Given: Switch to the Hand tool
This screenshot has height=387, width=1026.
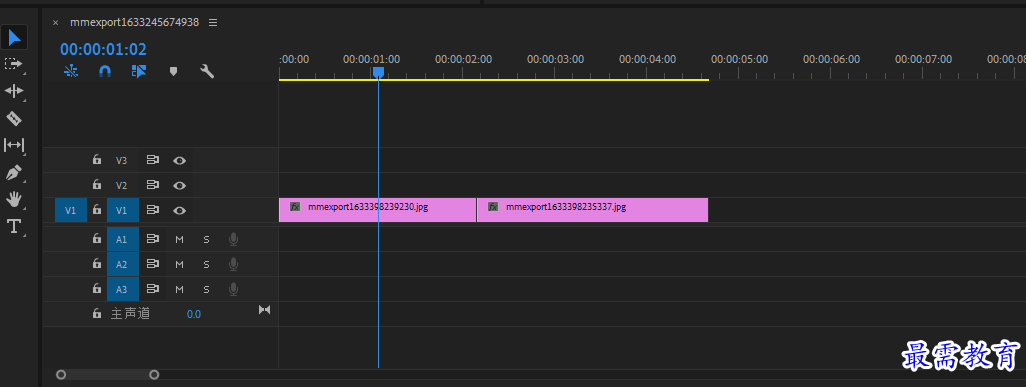Looking at the screenshot, I should point(14,200).
